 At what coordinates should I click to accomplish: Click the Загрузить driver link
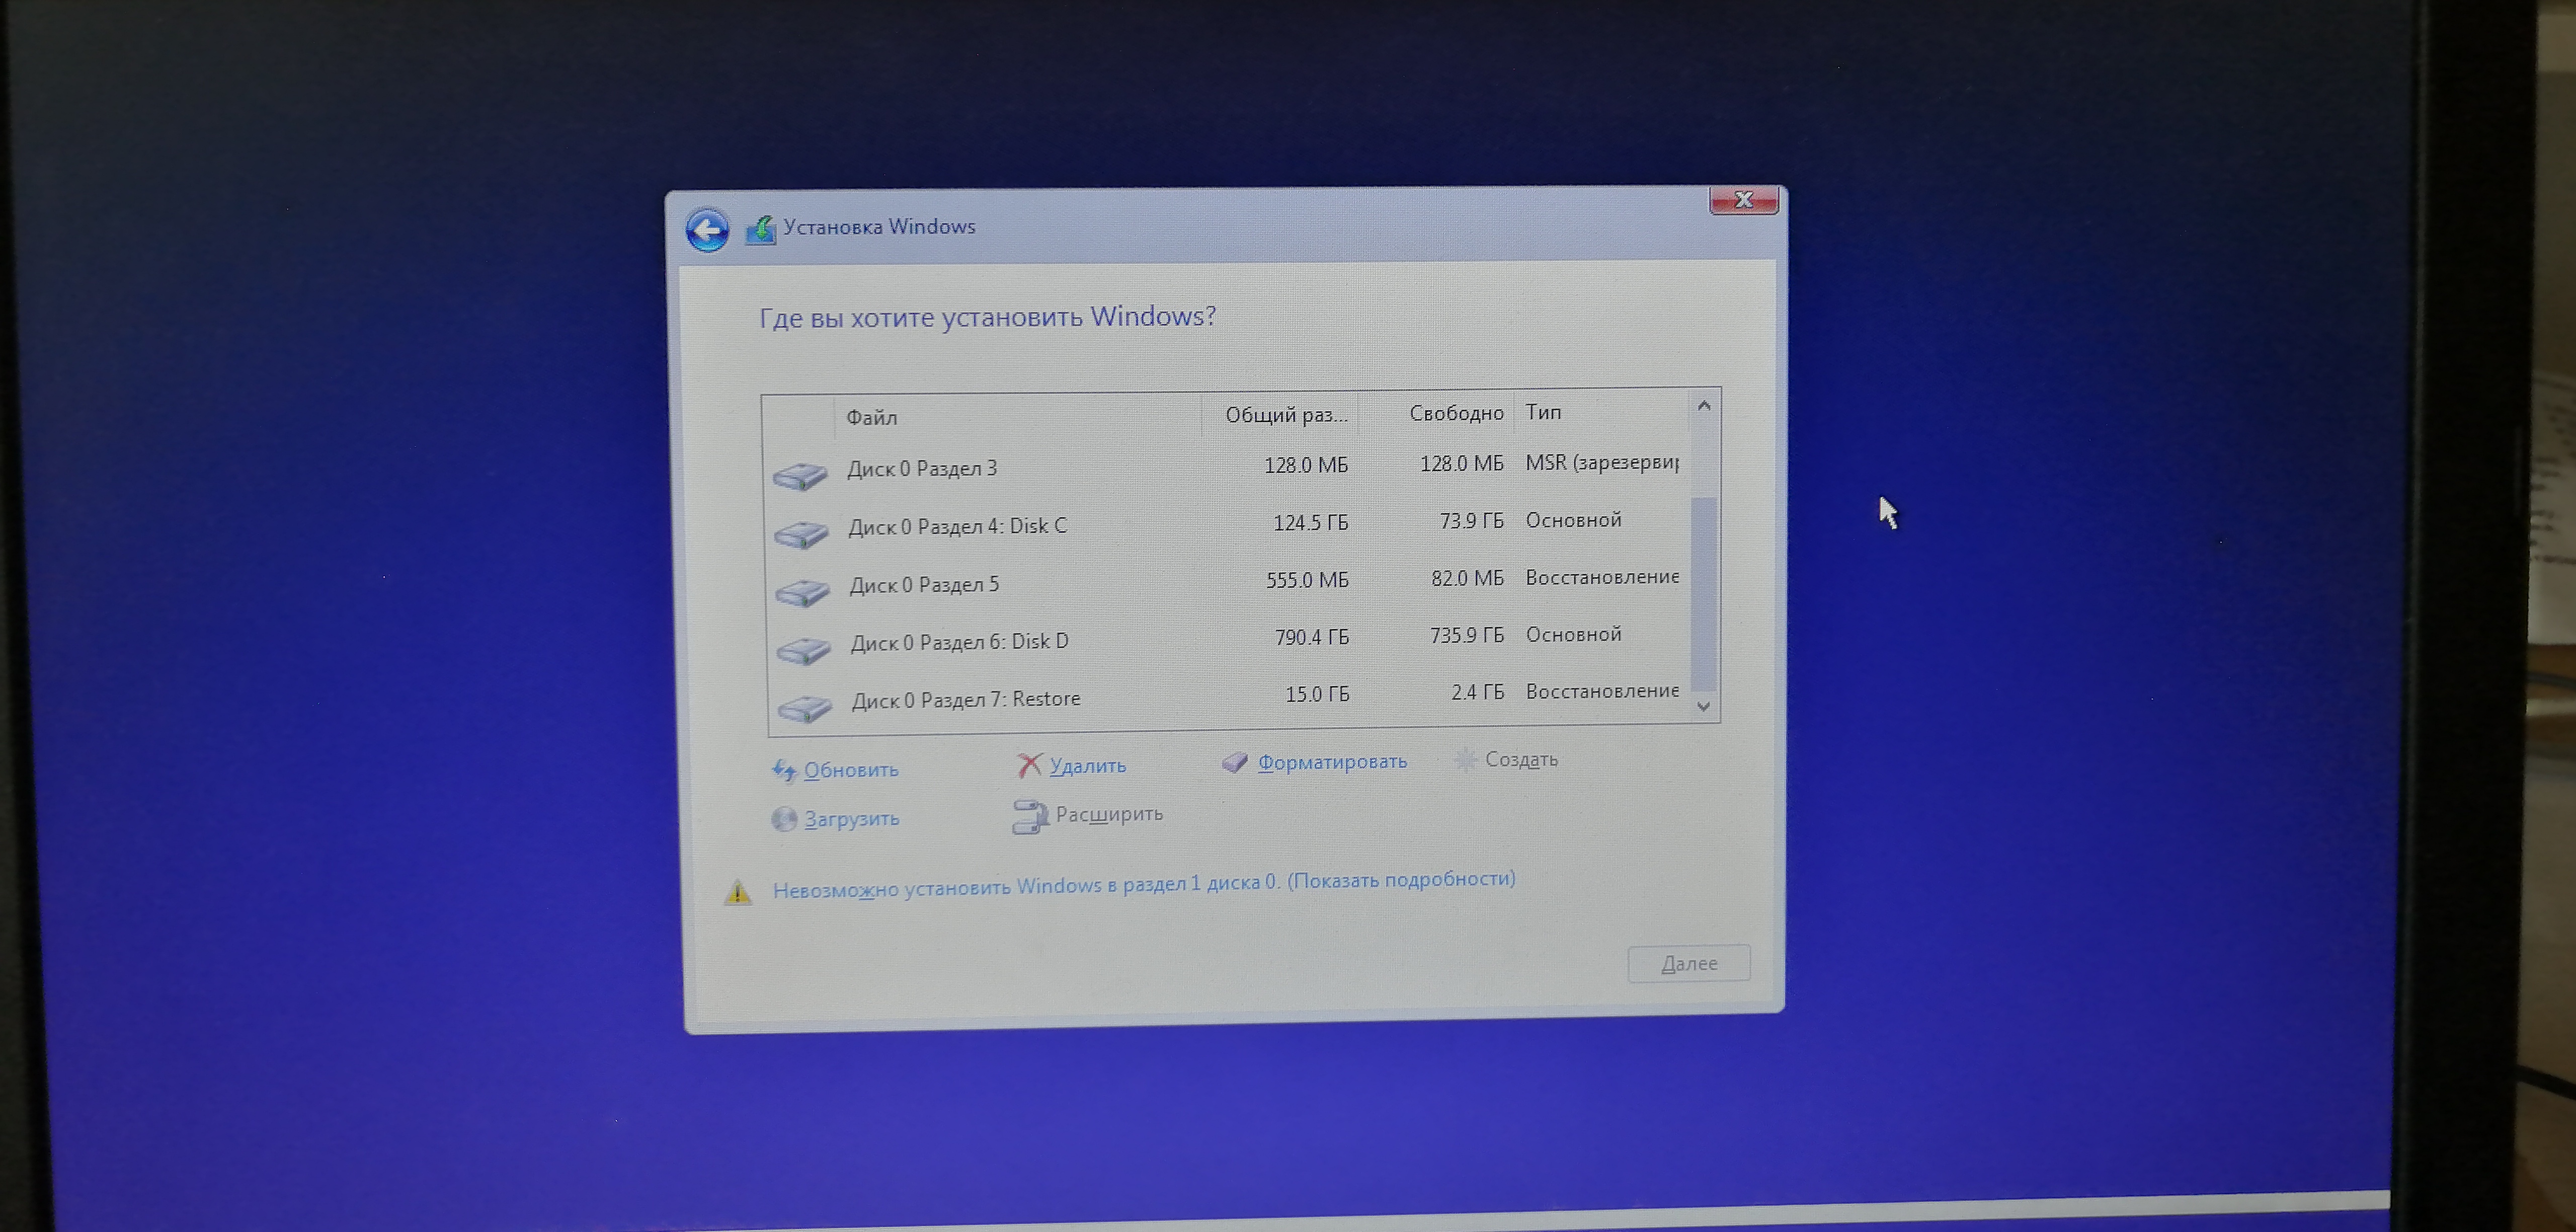click(x=852, y=819)
